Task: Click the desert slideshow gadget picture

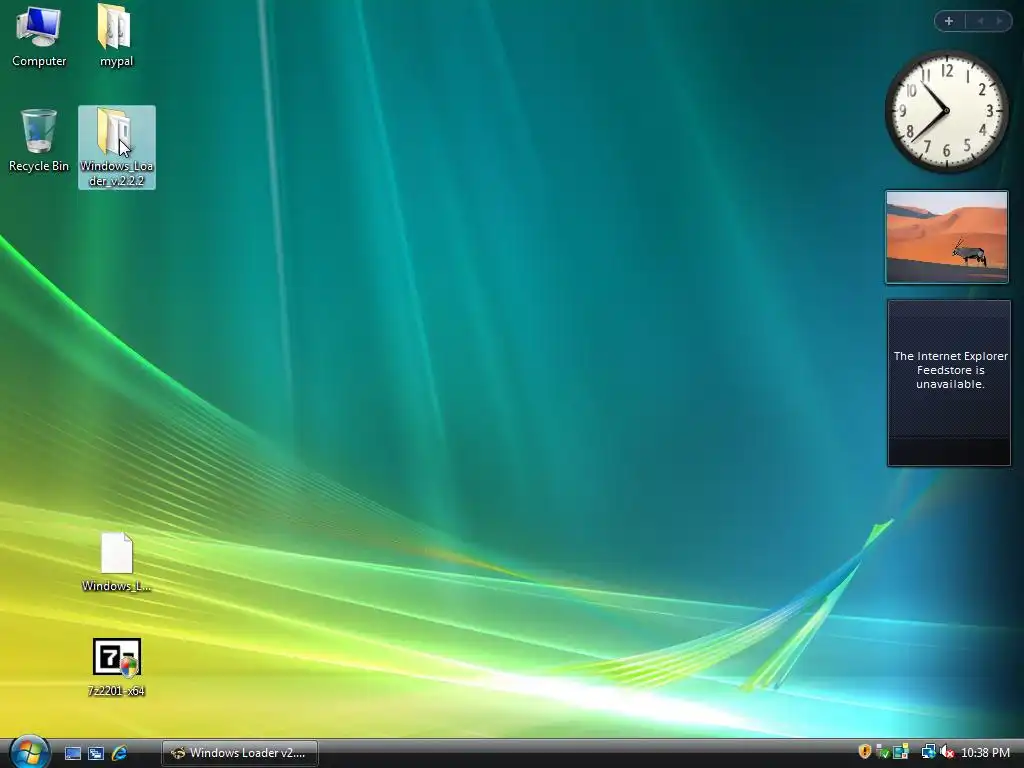Action: point(946,237)
